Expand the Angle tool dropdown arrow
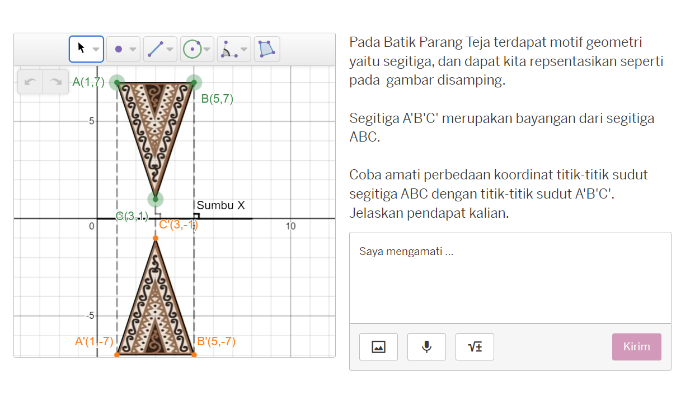 pyautogui.click(x=244, y=49)
